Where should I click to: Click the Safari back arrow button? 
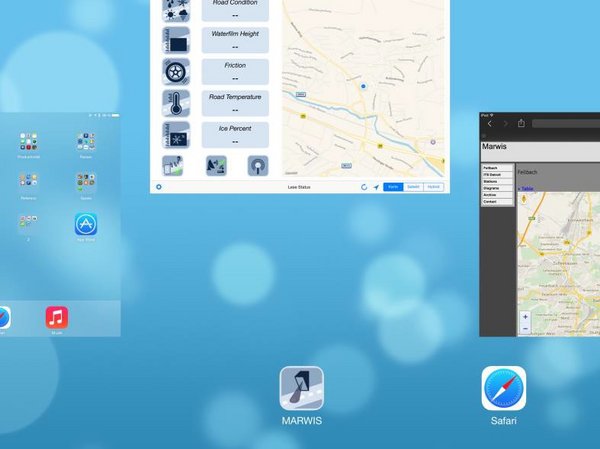point(490,123)
